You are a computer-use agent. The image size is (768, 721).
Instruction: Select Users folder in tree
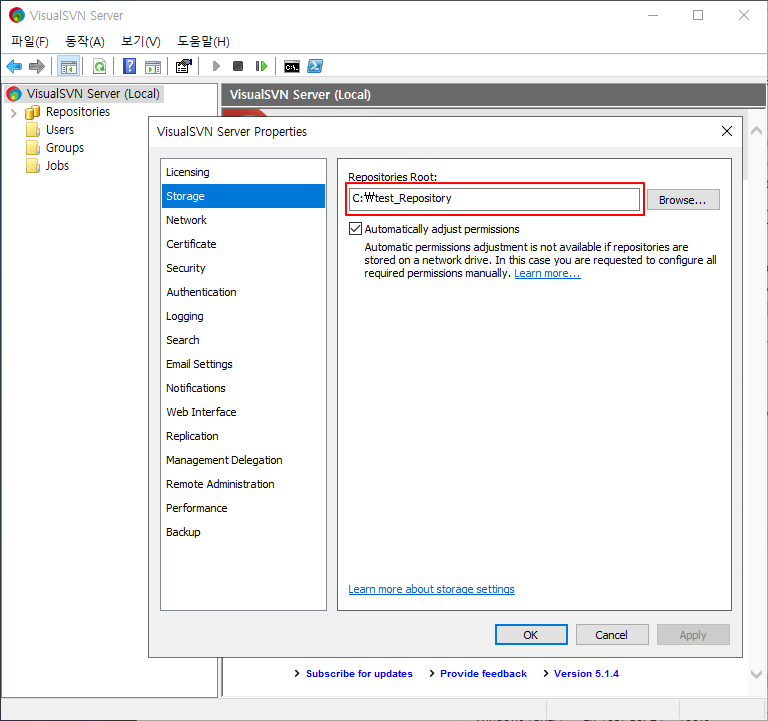click(60, 130)
